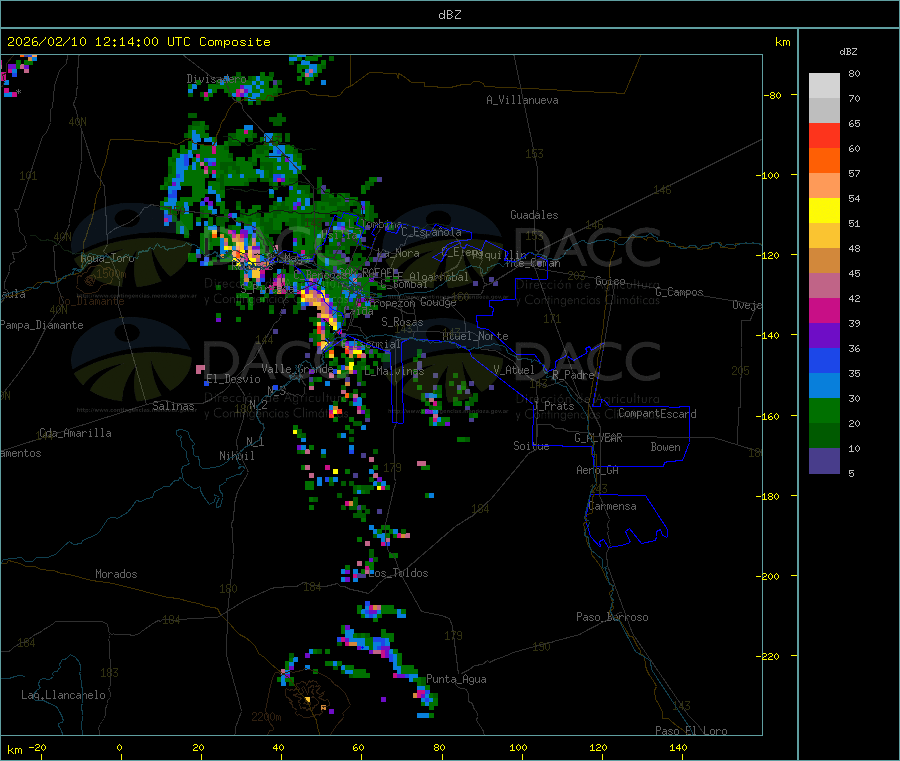Select the 'Pampa_Diamante' label
Viewport: 900px width, 761px height.
(x=42, y=325)
